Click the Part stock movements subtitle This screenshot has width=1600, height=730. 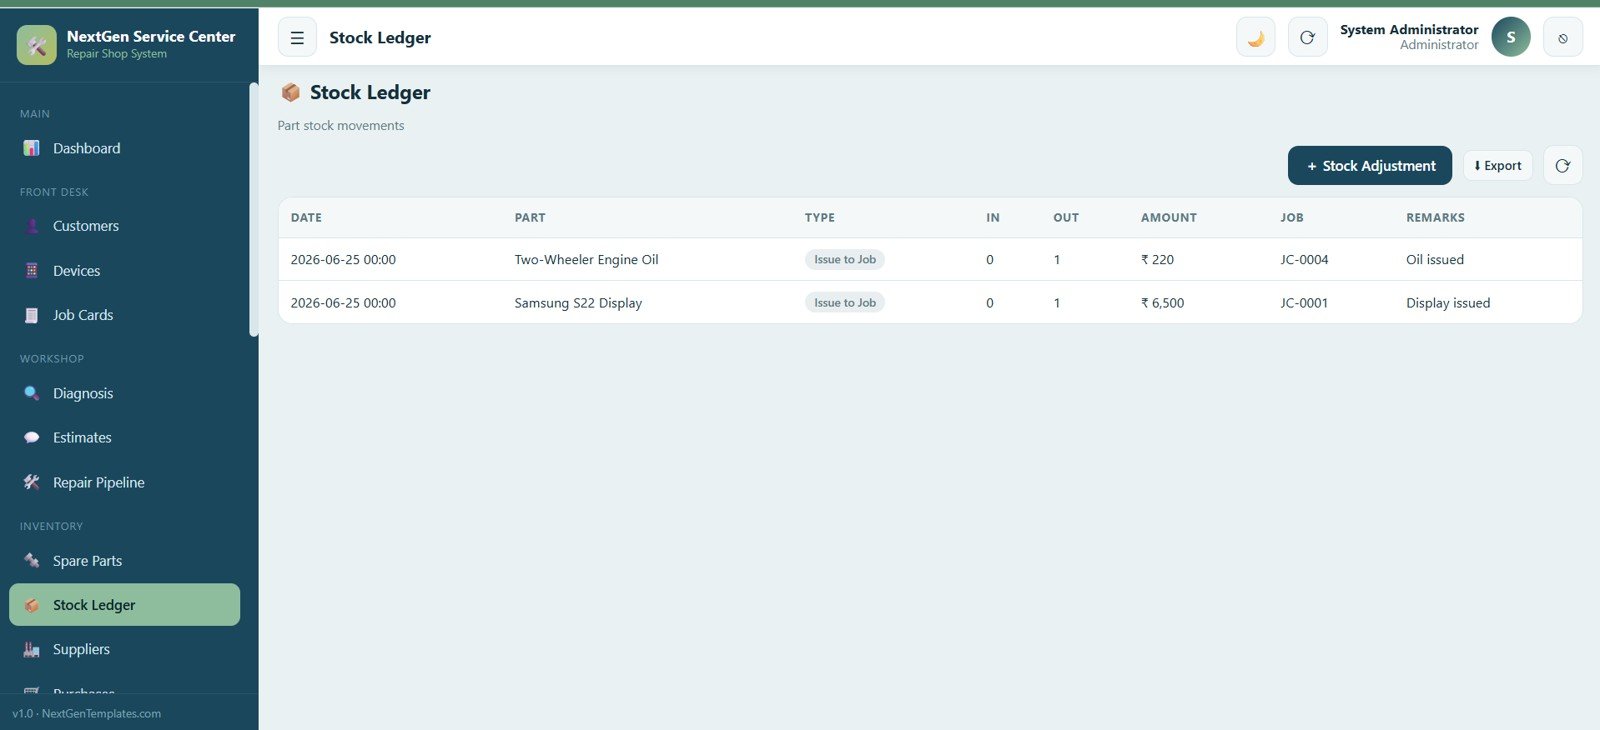(x=341, y=126)
